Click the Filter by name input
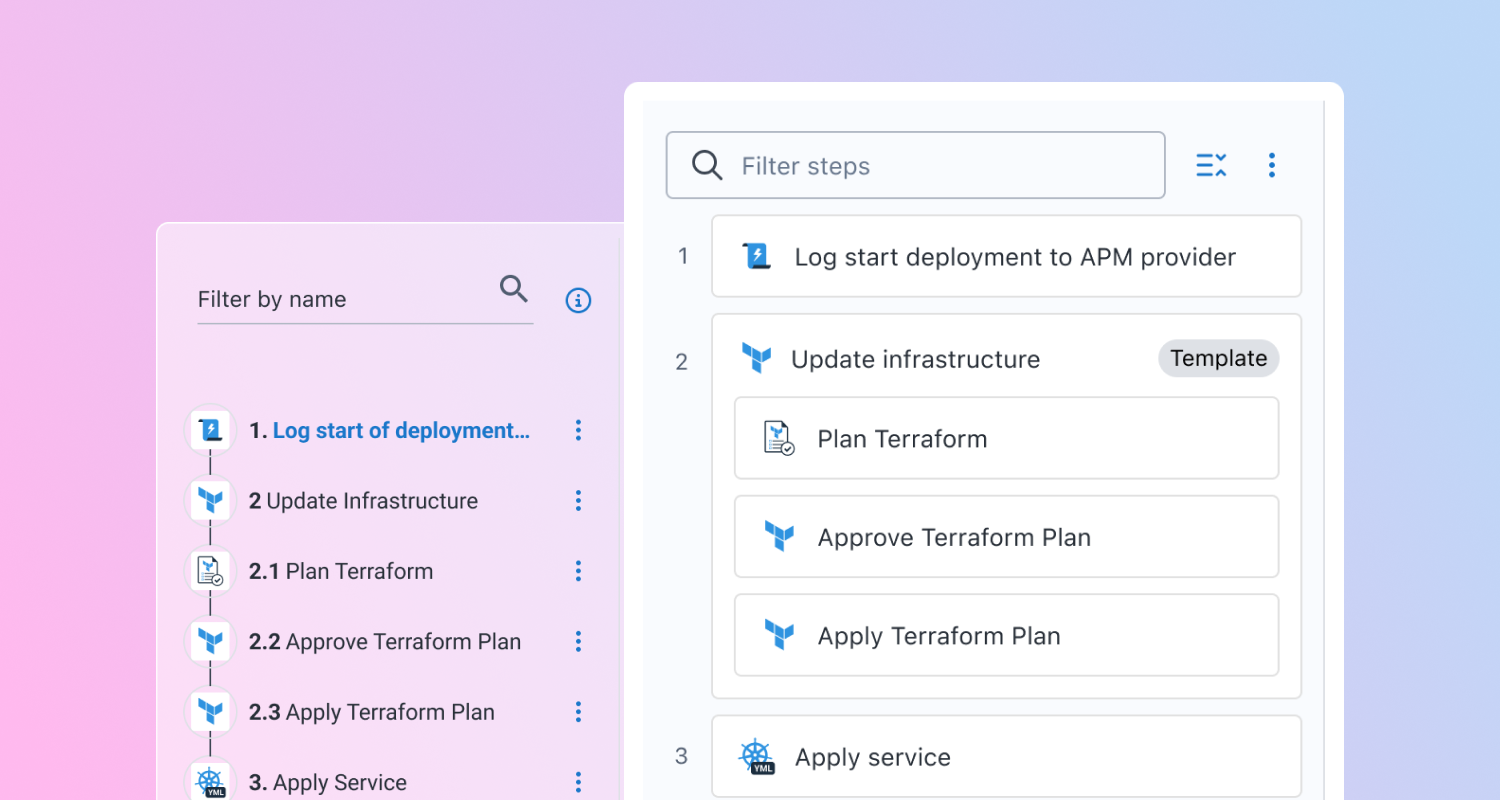This screenshot has width=1500, height=800. [365, 299]
